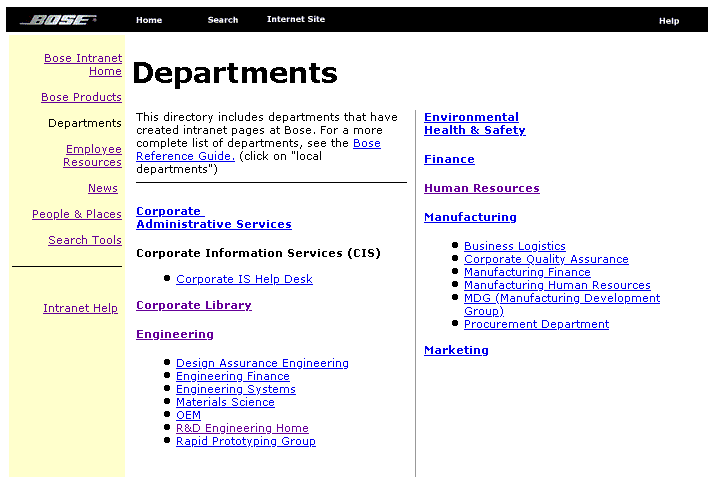Viewport: 711px width, 477px height.
Task: Select Search in the top navigation bar
Action: pyautogui.click(x=223, y=20)
